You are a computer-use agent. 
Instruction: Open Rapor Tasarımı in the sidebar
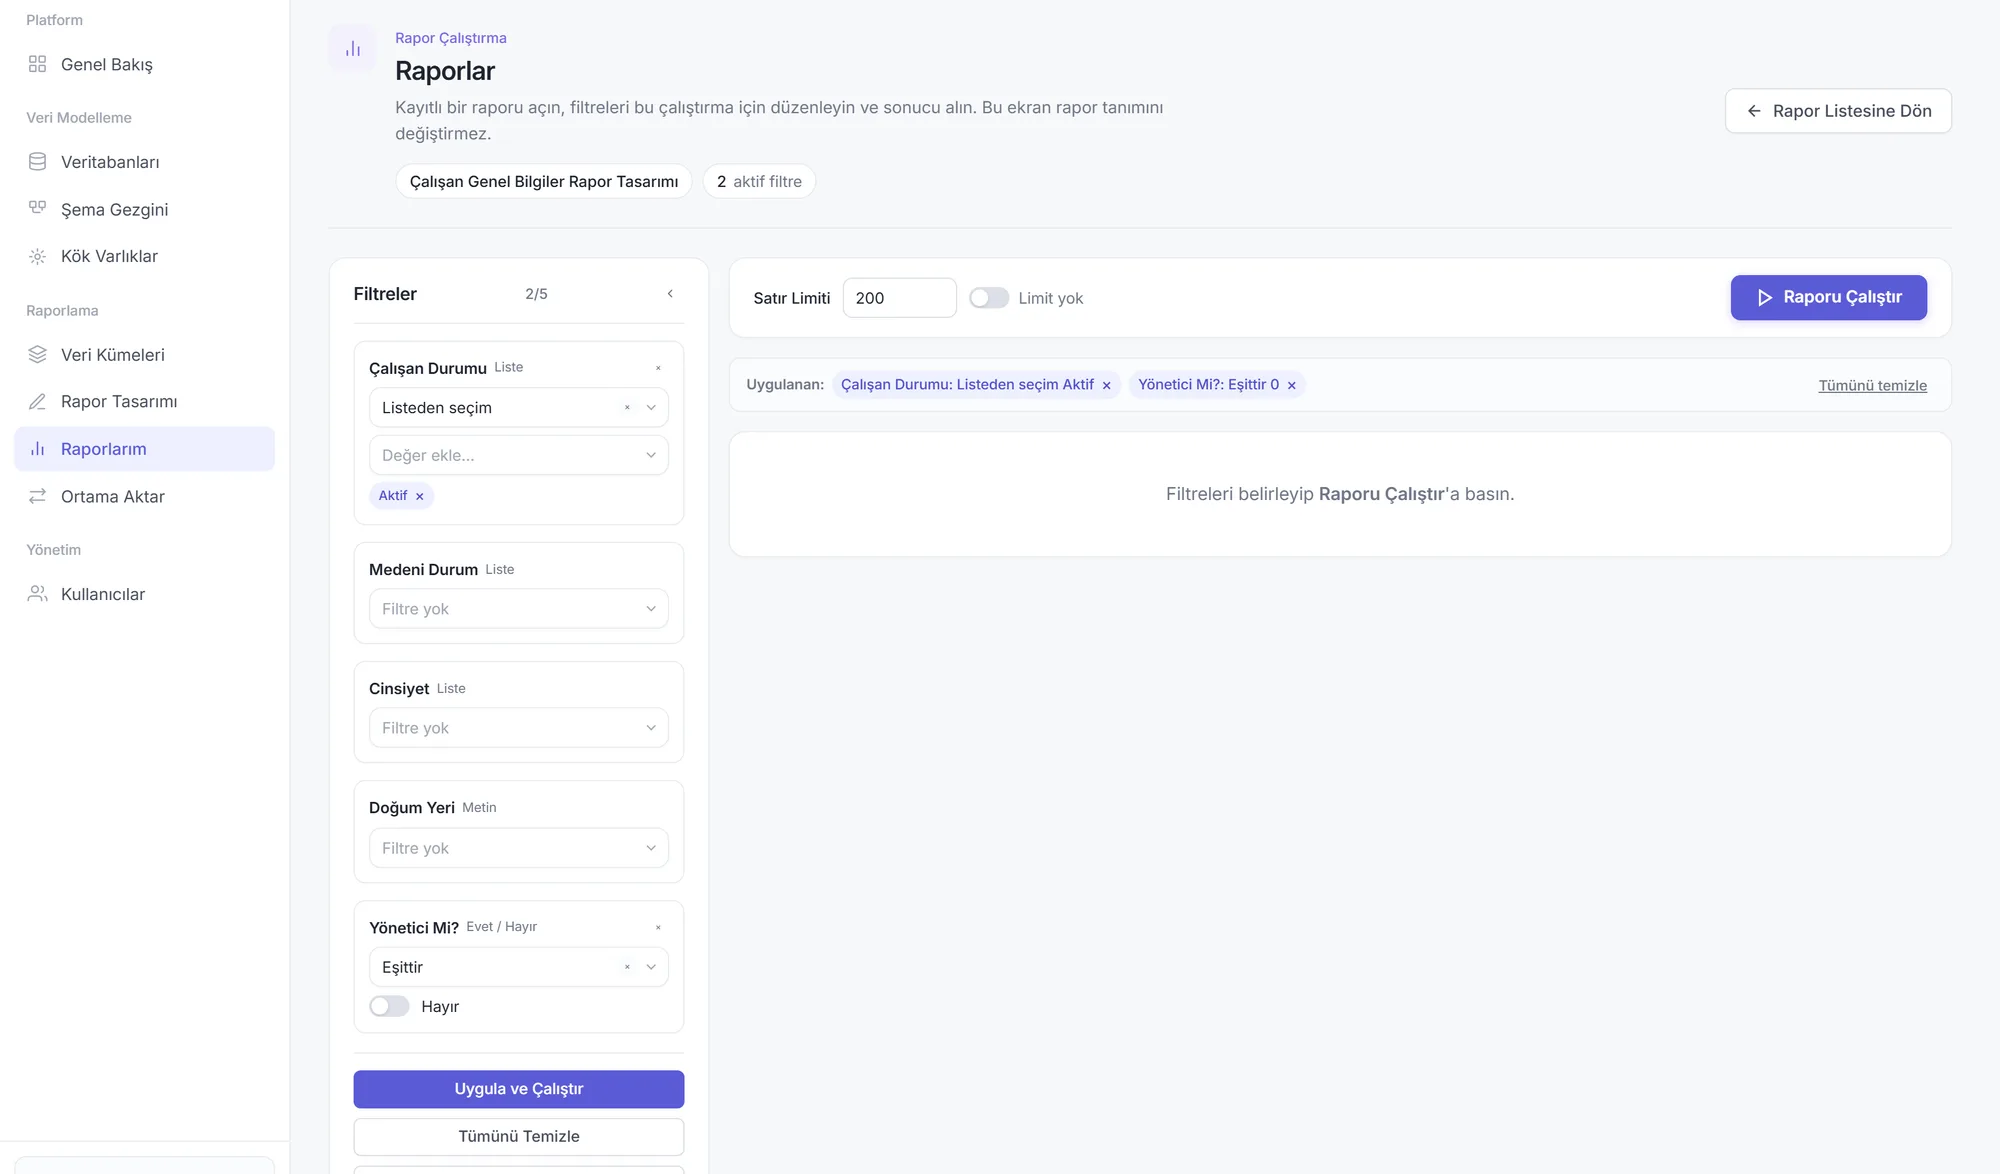coord(145,401)
